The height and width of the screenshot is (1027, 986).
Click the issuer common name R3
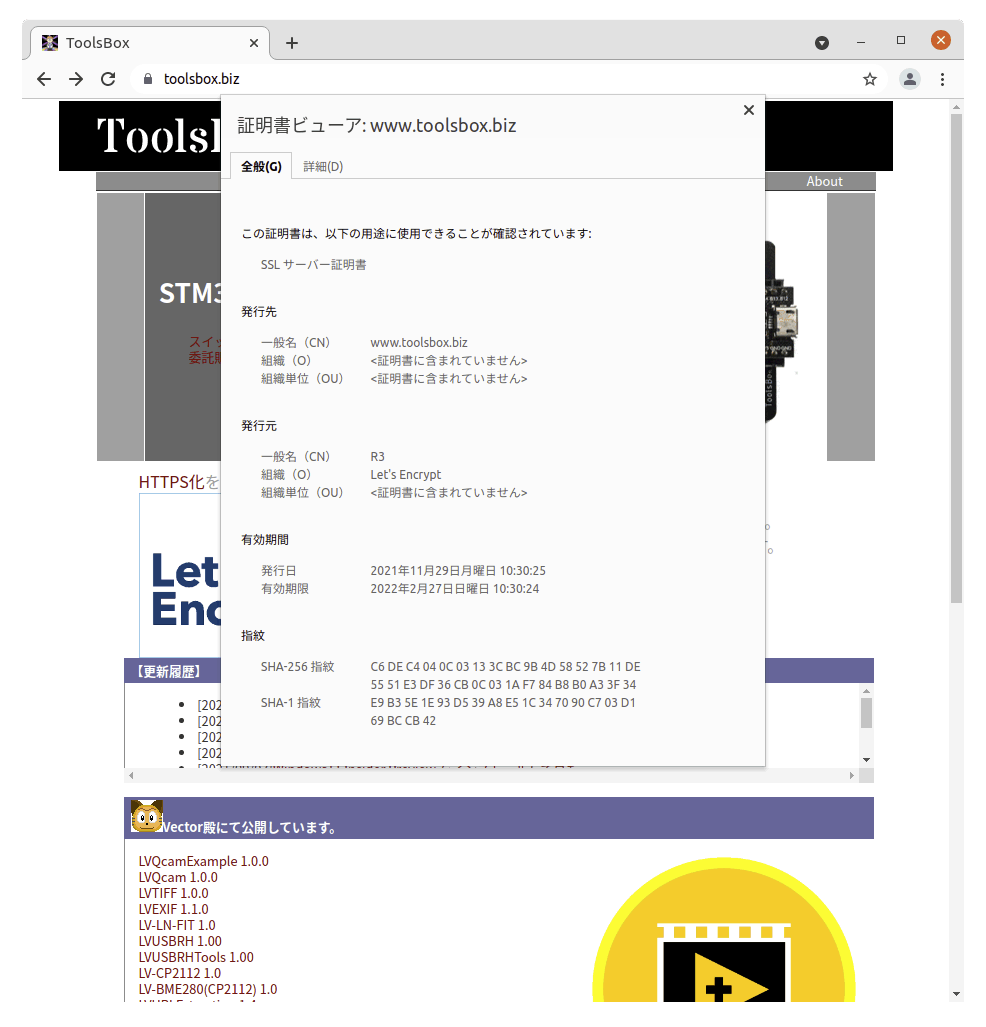(x=377, y=457)
